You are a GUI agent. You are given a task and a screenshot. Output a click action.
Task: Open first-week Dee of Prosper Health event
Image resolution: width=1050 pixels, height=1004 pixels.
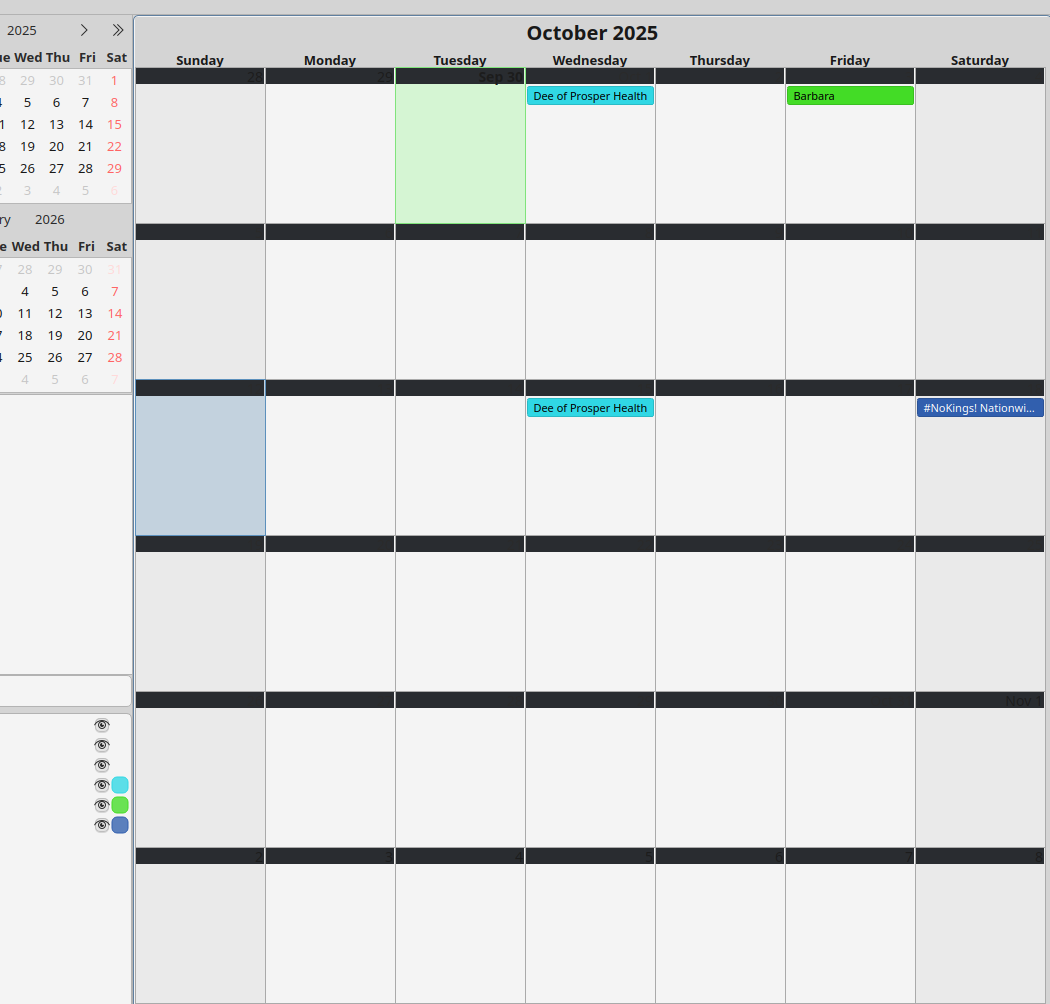click(x=590, y=96)
